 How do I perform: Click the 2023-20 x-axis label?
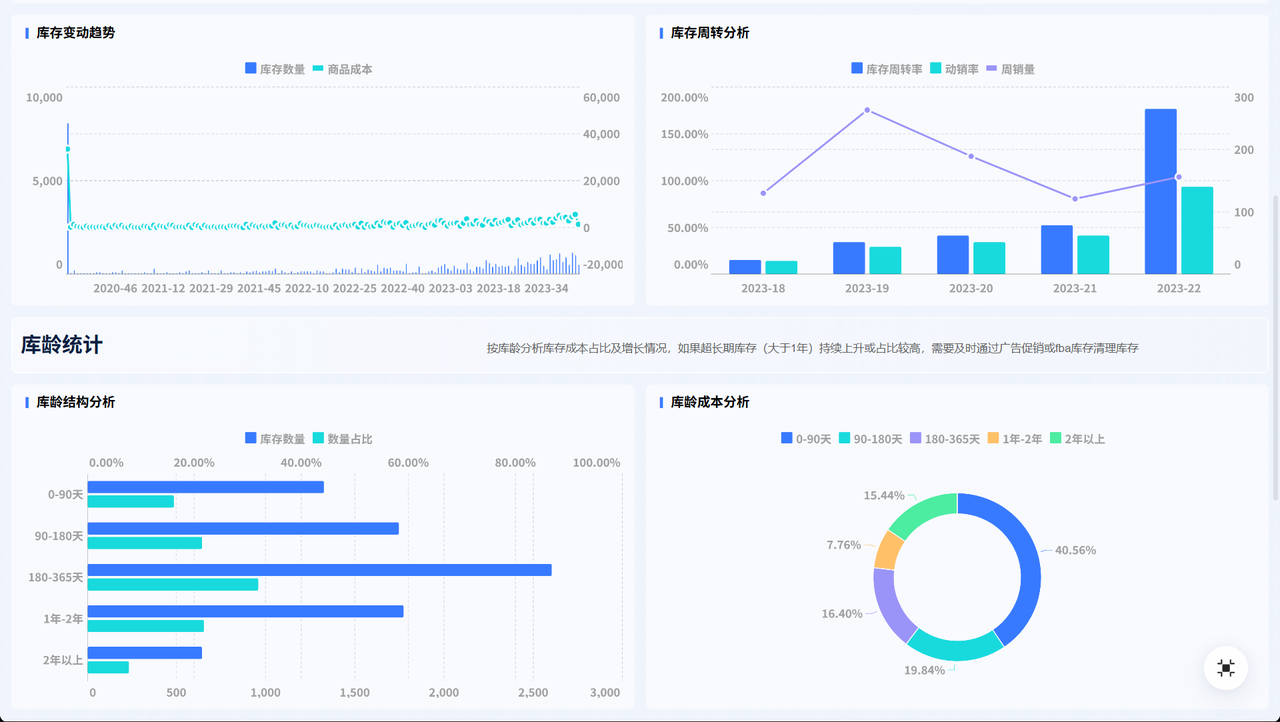pos(971,289)
